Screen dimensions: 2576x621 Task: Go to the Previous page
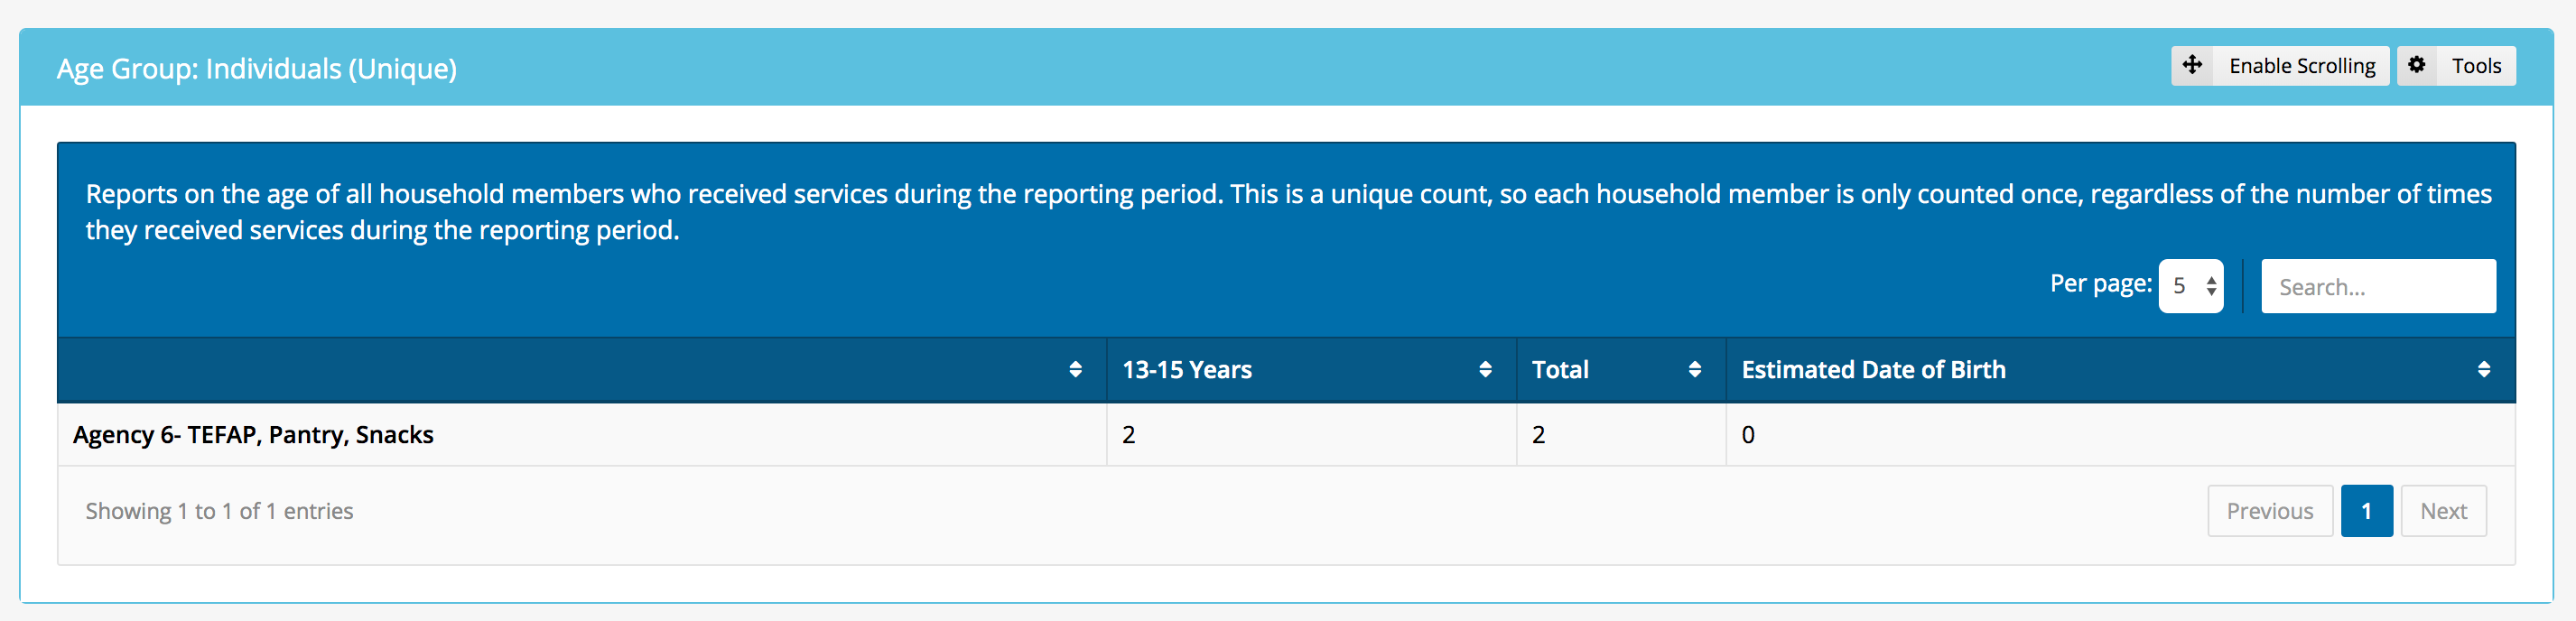tap(2269, 511)
